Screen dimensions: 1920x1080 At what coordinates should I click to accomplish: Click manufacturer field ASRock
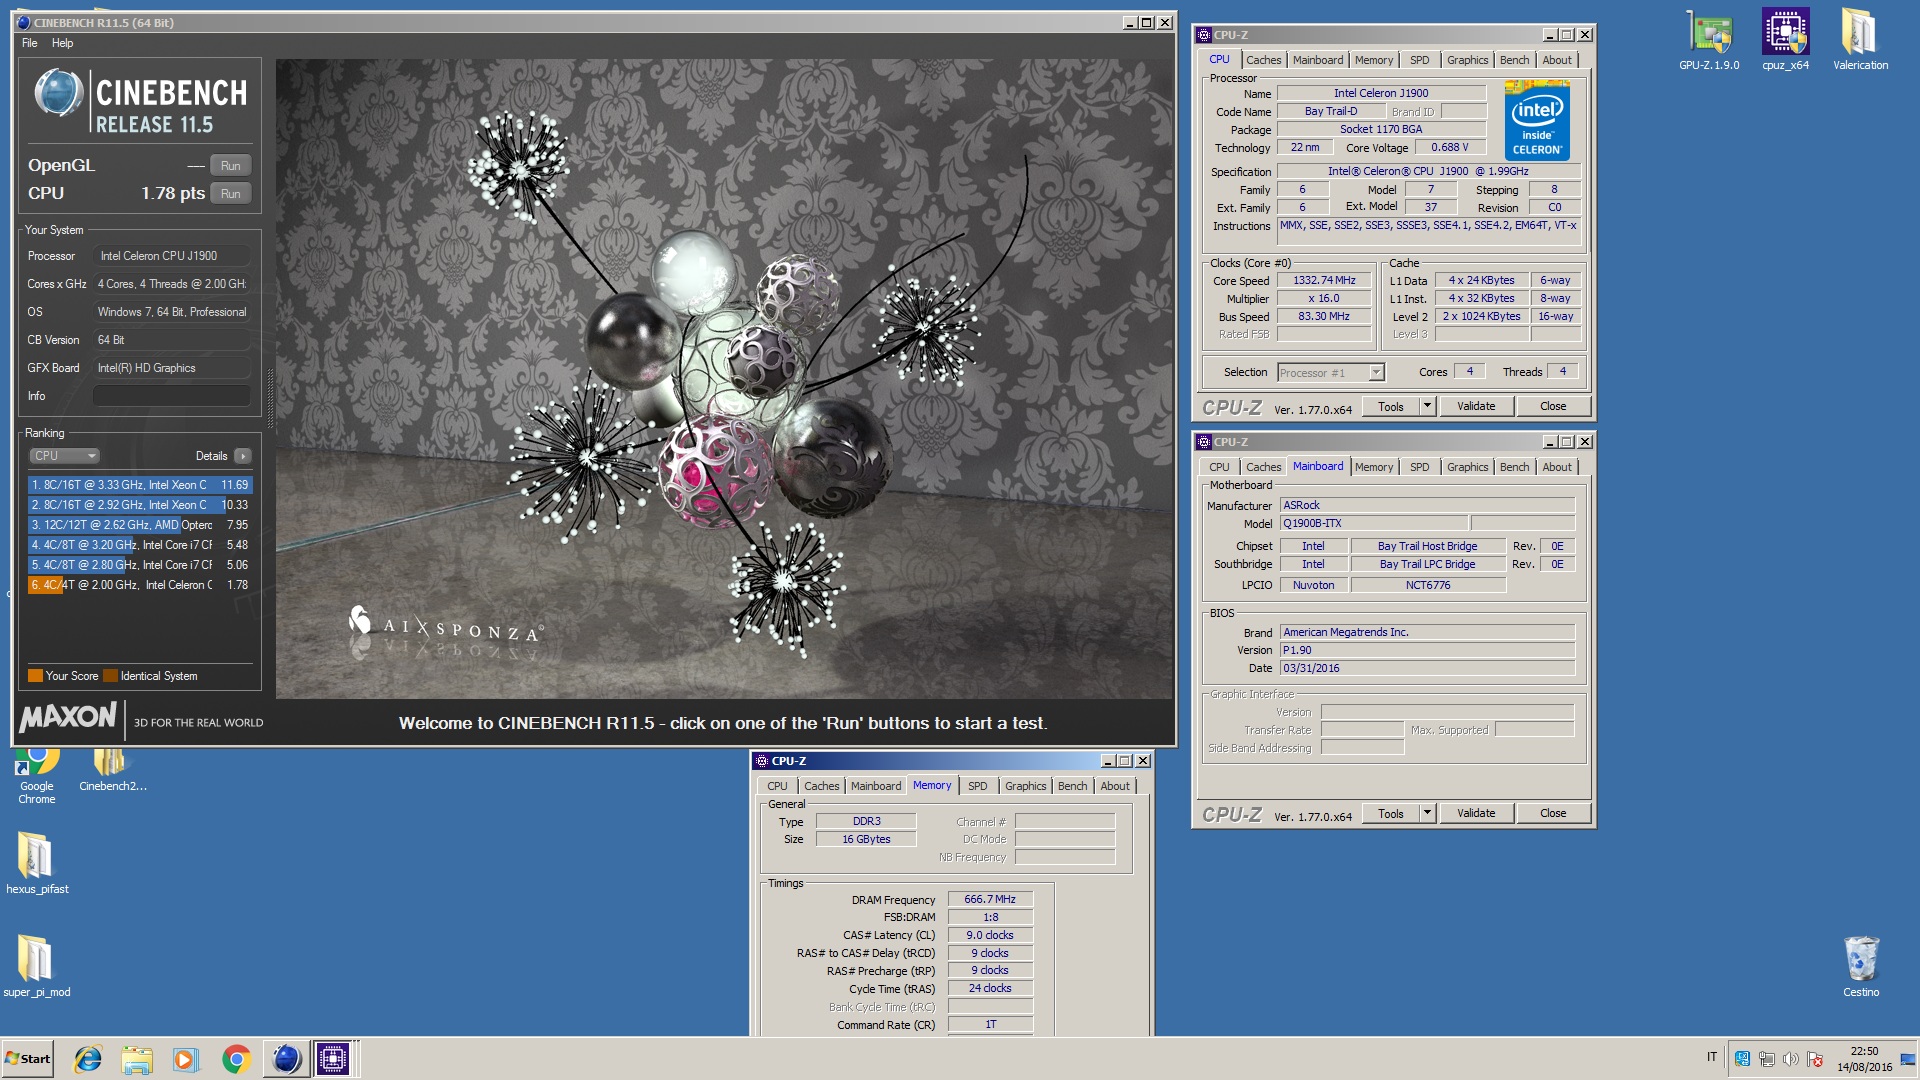pyautogui.click(x=1427, y=506)
